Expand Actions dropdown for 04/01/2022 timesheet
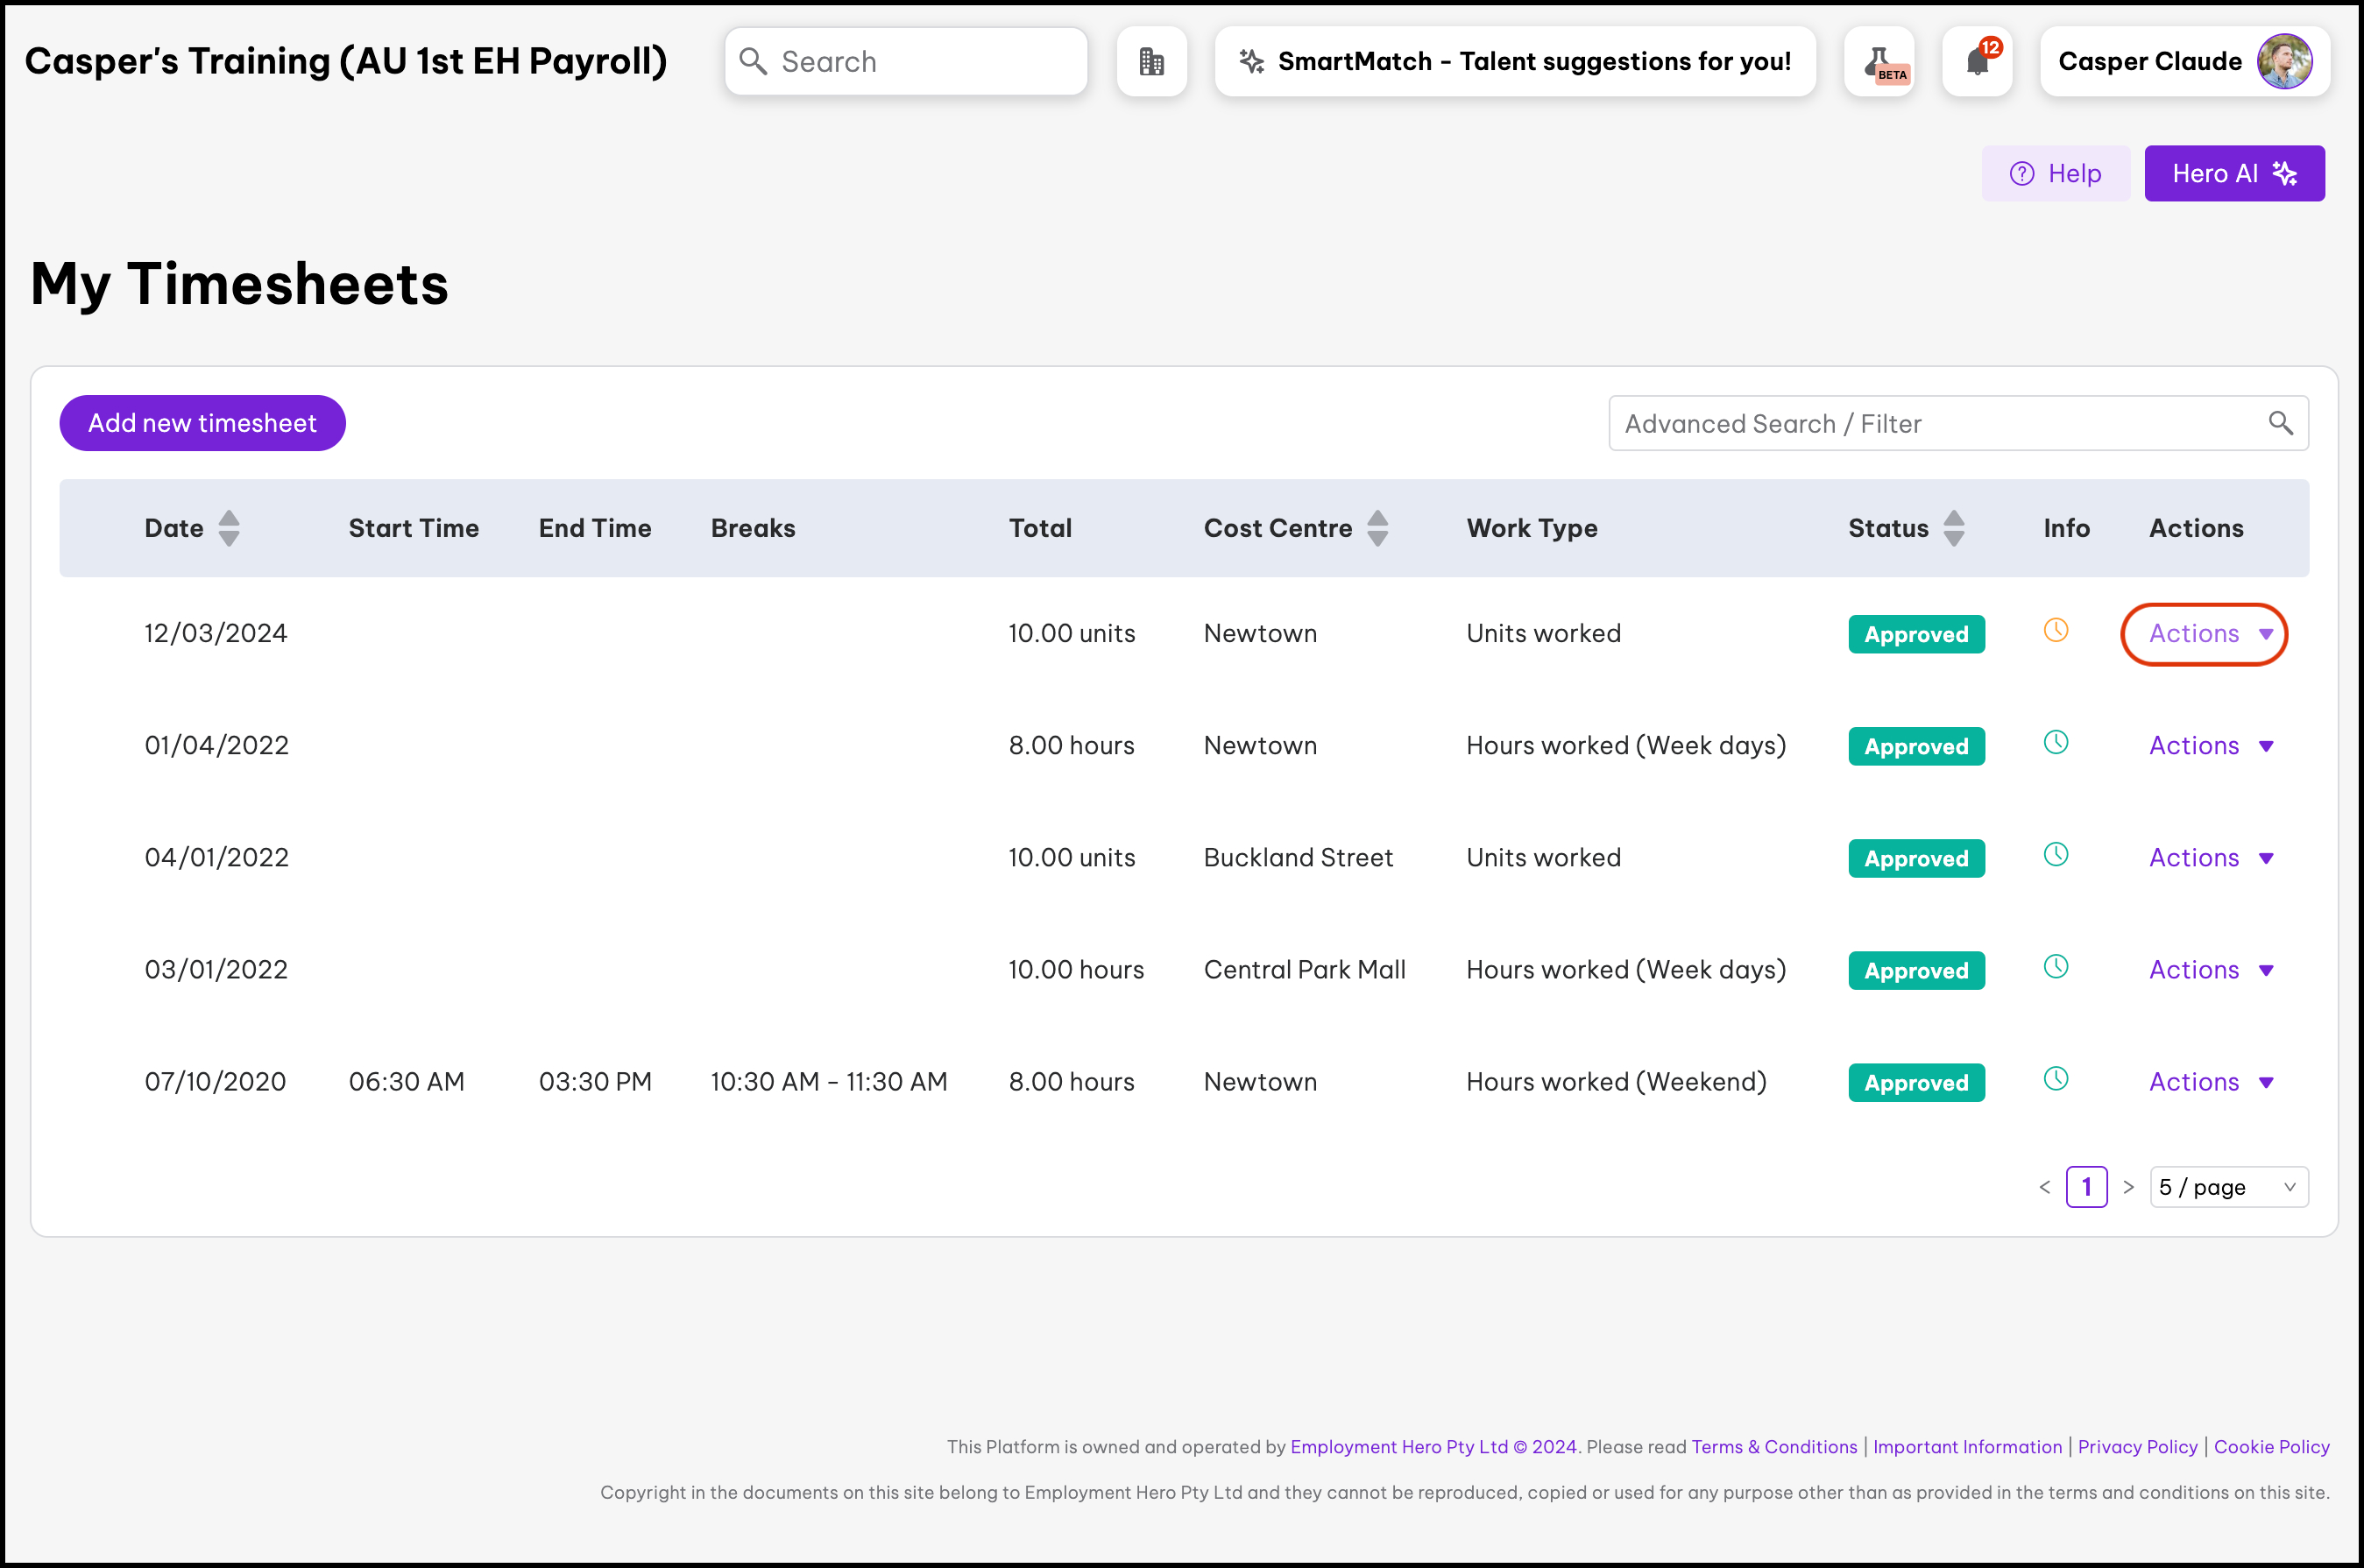 [x=2210, y=858]
